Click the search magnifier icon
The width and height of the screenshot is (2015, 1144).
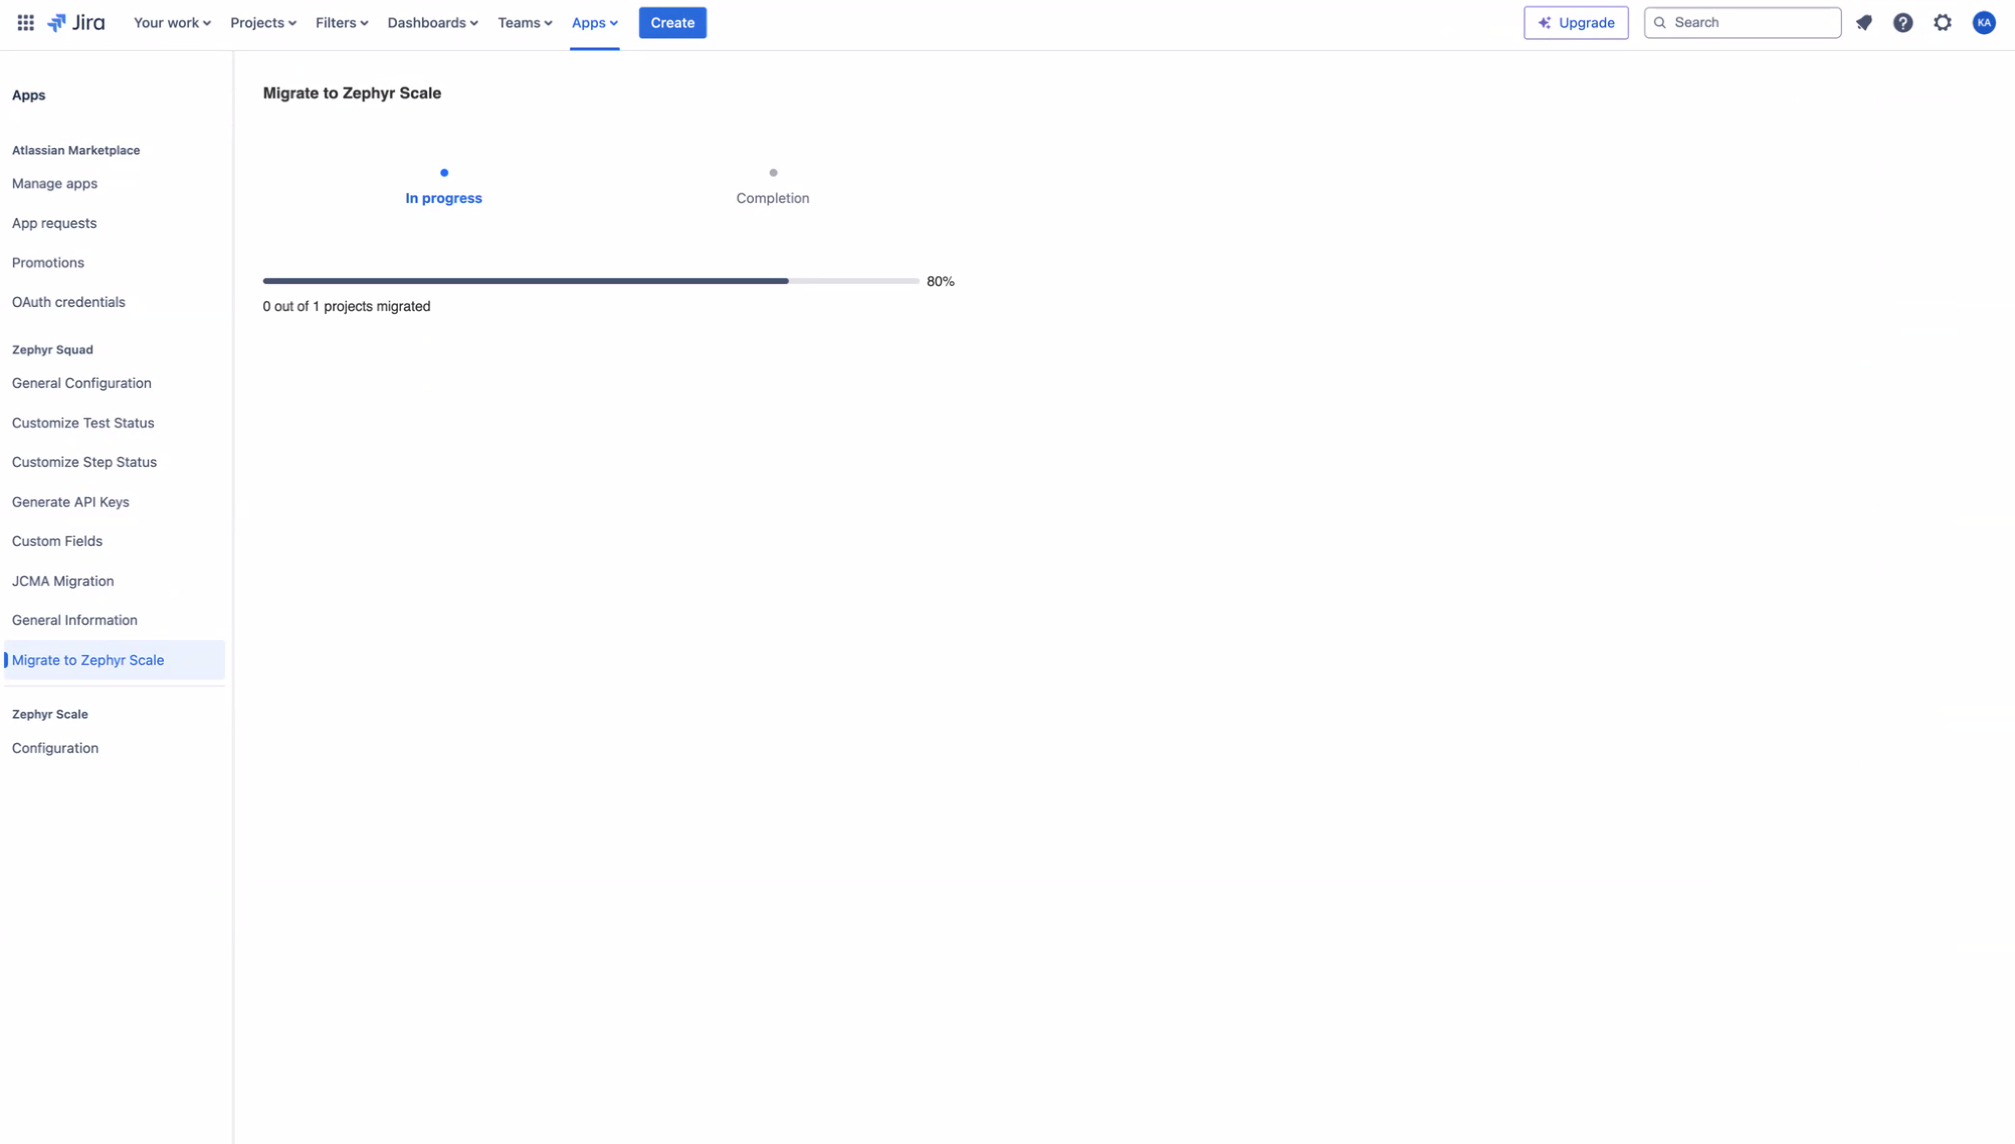1660,22
